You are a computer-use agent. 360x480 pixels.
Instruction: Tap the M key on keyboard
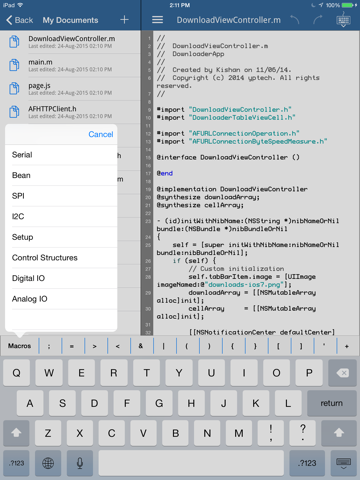(239, 433)
